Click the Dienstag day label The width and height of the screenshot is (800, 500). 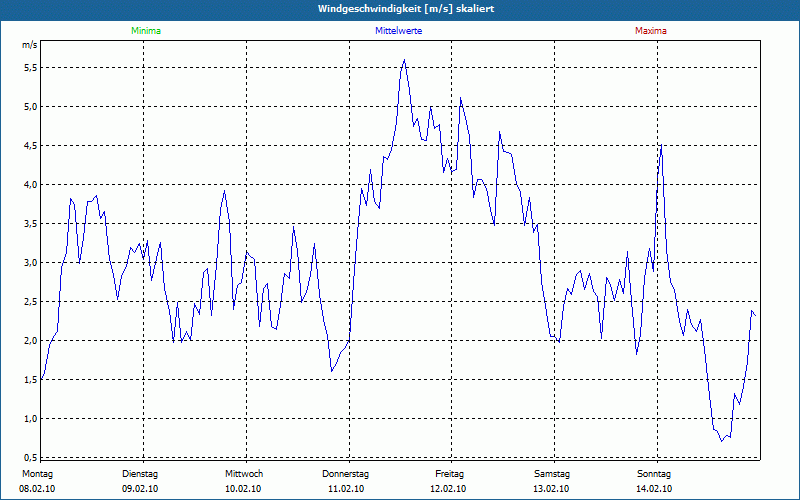140,474
